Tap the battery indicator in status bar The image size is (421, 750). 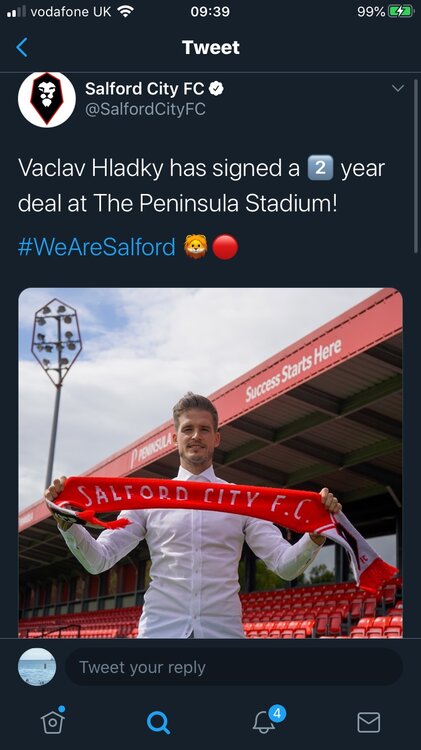click(401, 11)
